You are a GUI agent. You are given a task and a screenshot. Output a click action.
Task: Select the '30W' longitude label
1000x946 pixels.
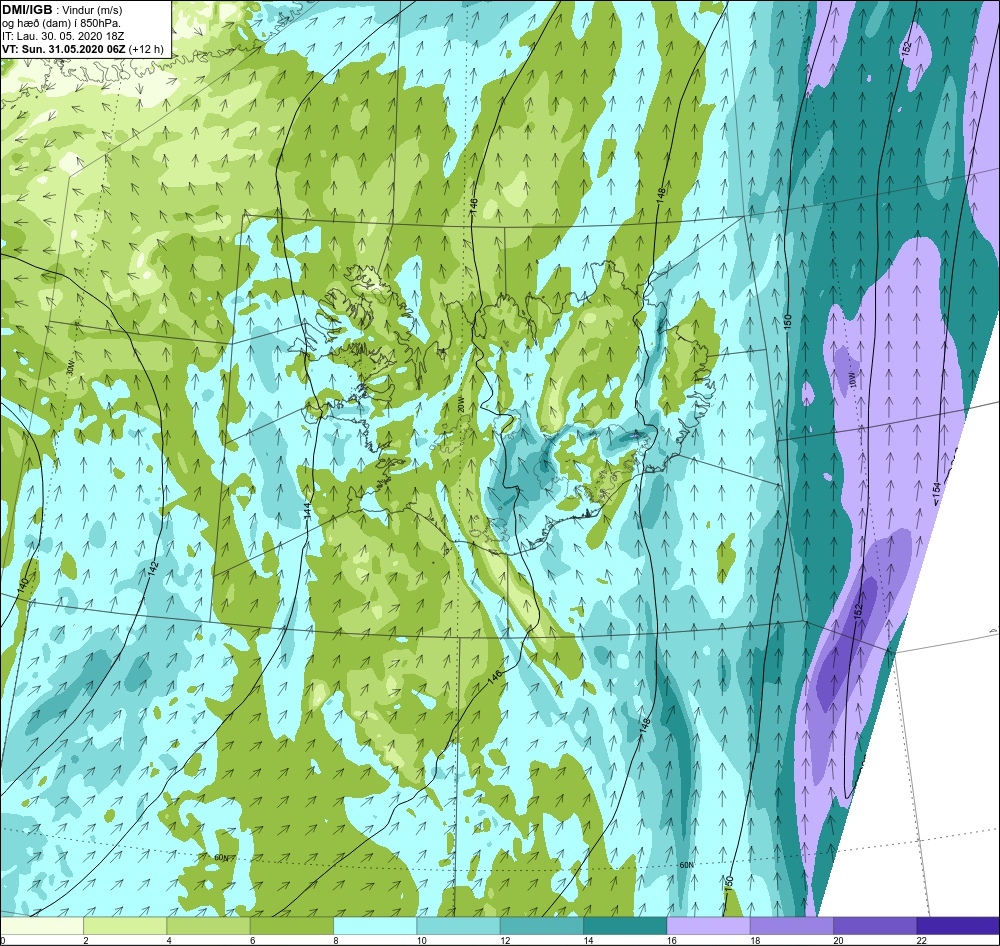point(70,368)
